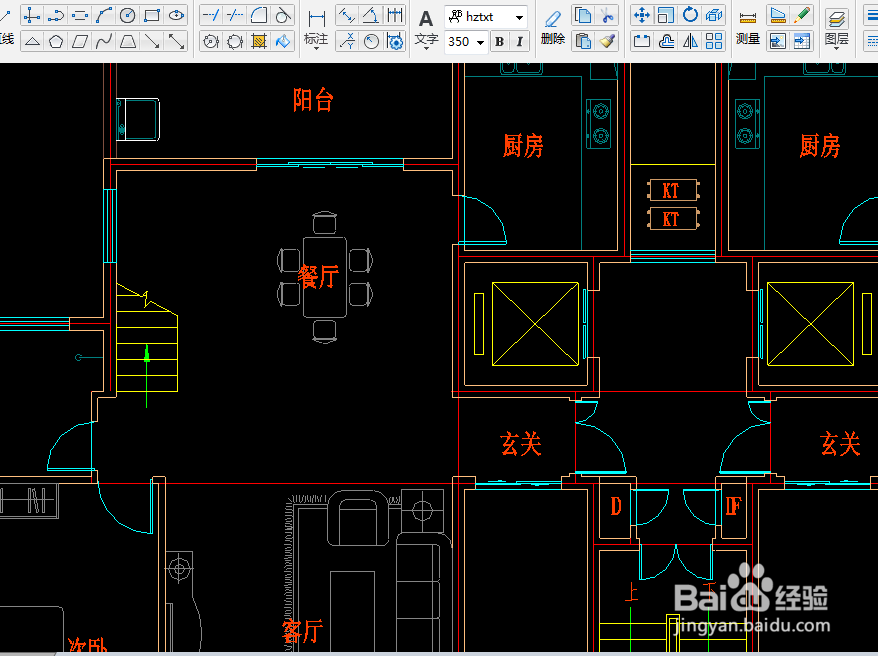Click the aligned dimension icon

tap(347, 15)
